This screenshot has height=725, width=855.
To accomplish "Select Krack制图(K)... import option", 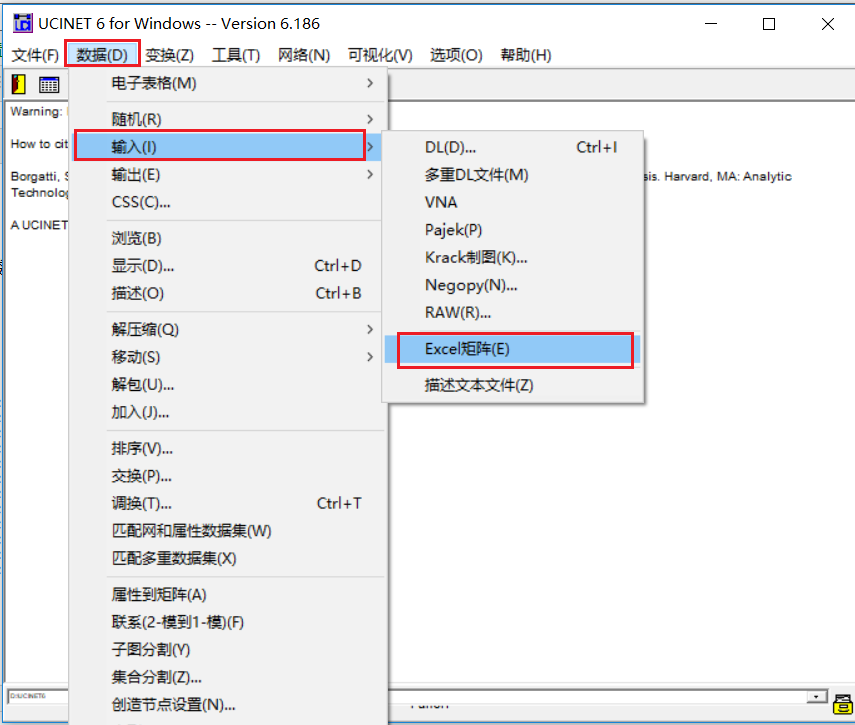I will pos(513,257).
